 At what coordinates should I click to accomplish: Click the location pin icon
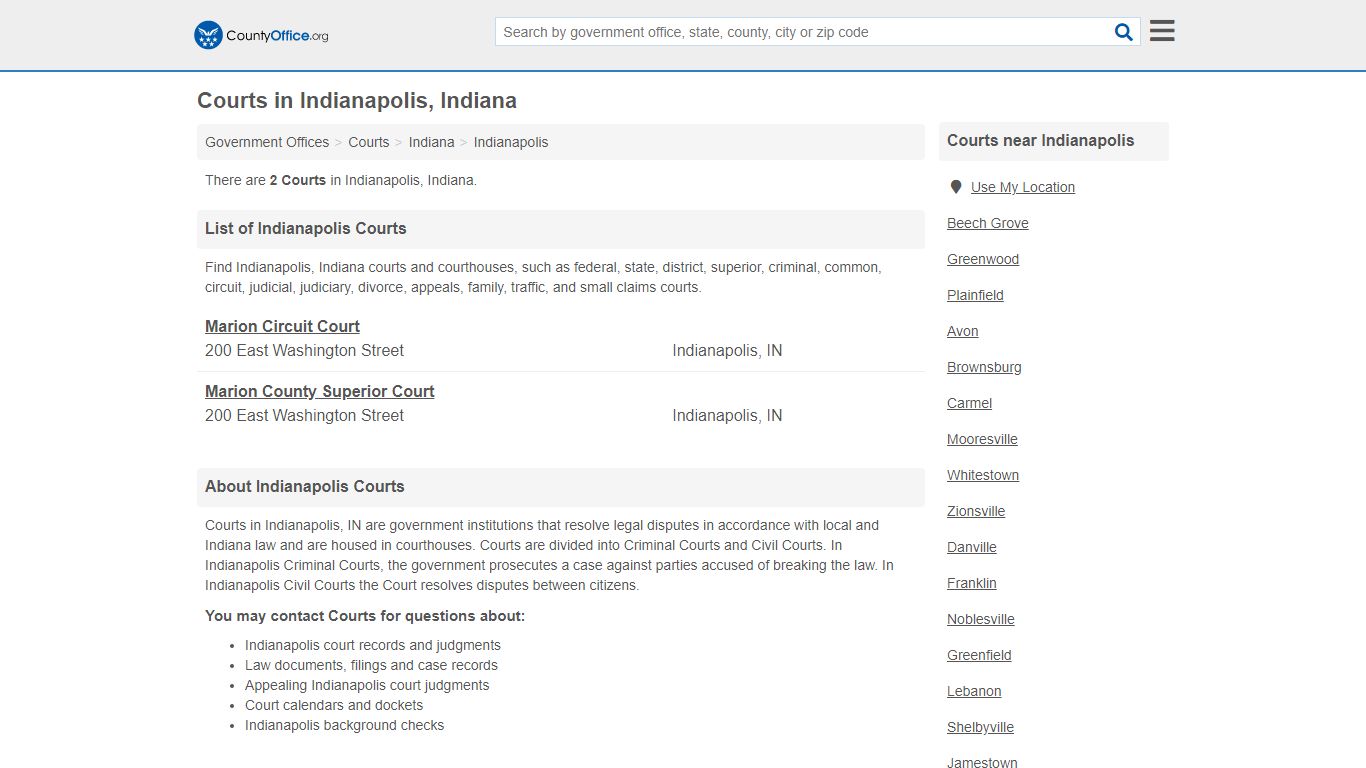(x=956, y=187)
